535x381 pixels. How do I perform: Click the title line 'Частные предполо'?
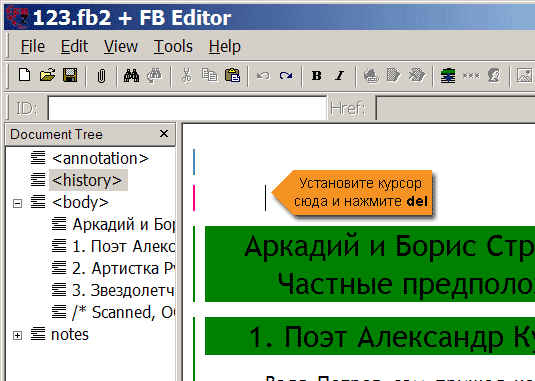coord(406,283)
